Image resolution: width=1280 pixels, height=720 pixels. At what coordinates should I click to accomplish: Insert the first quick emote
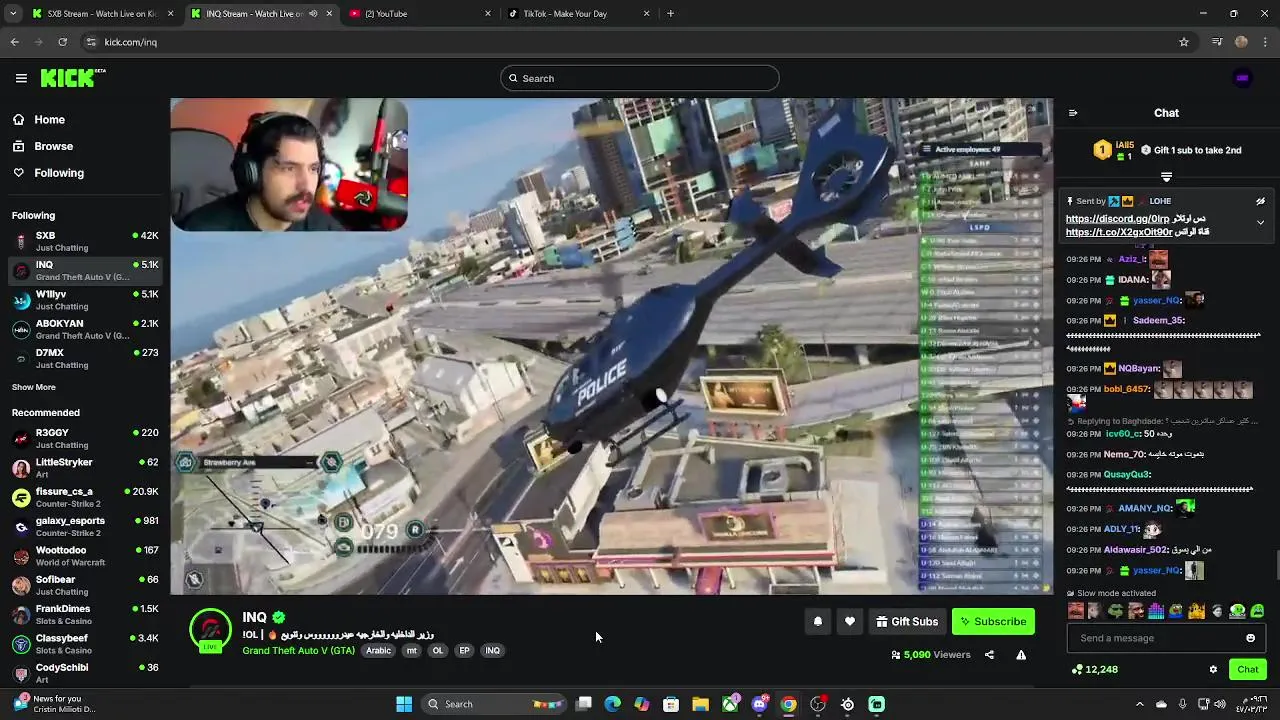click(1076, 611)
